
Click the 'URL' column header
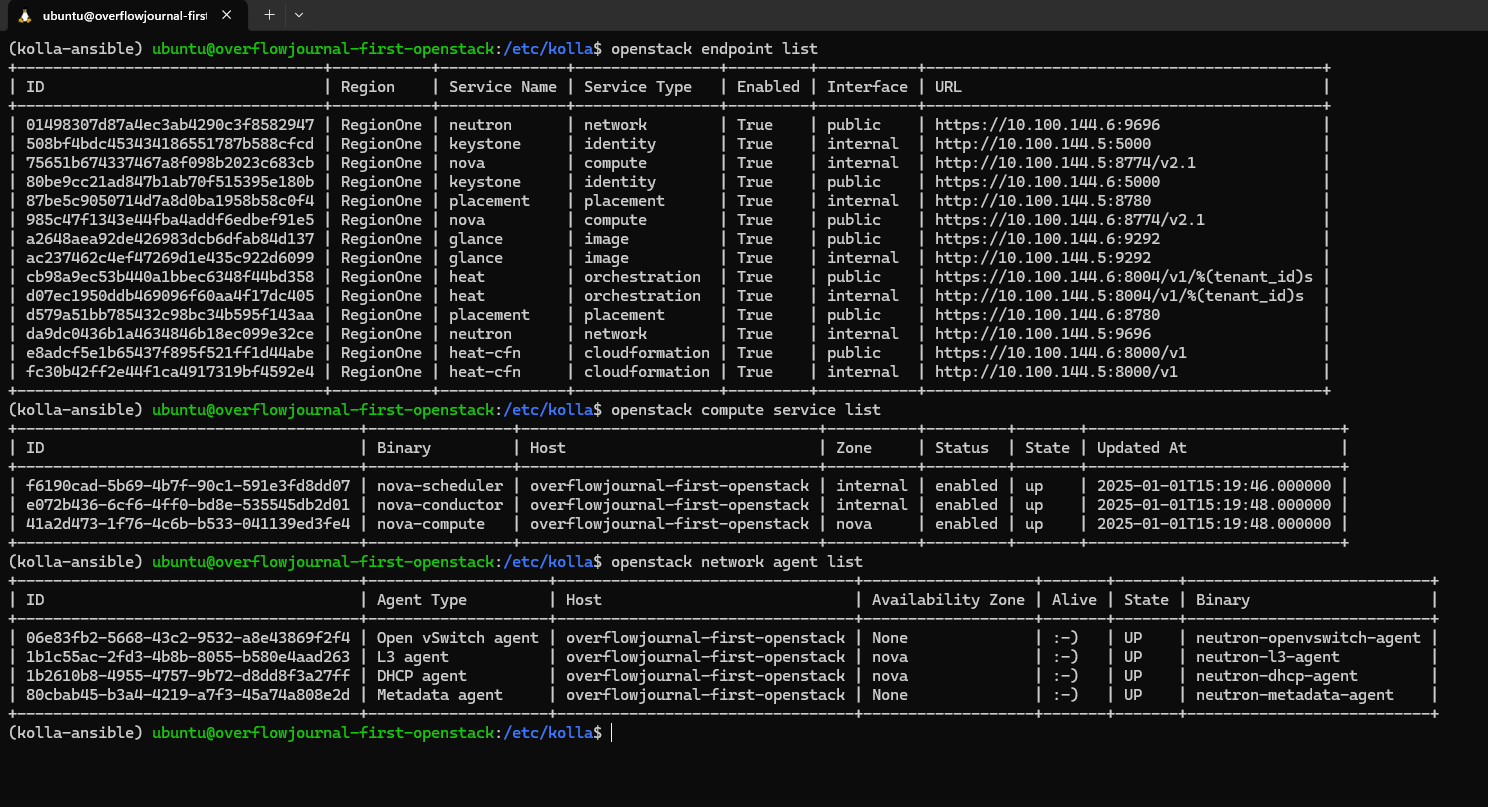(948, 87)
